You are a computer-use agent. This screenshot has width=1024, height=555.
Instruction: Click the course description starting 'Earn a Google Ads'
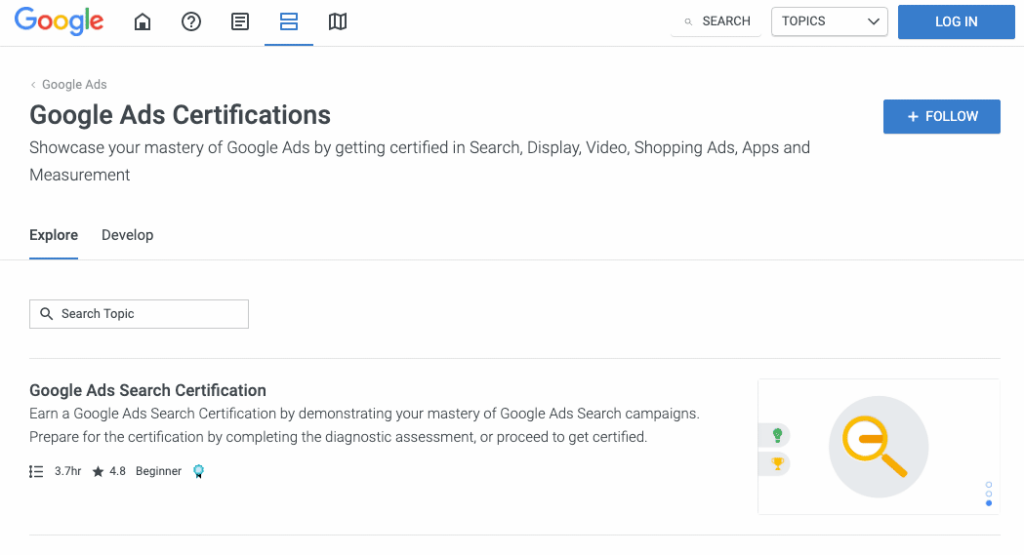pos(364,425)
